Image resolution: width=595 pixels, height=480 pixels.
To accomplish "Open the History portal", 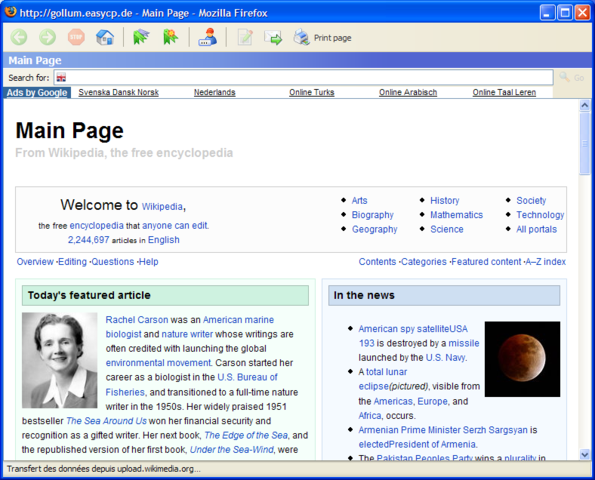I will click(444, 200).
